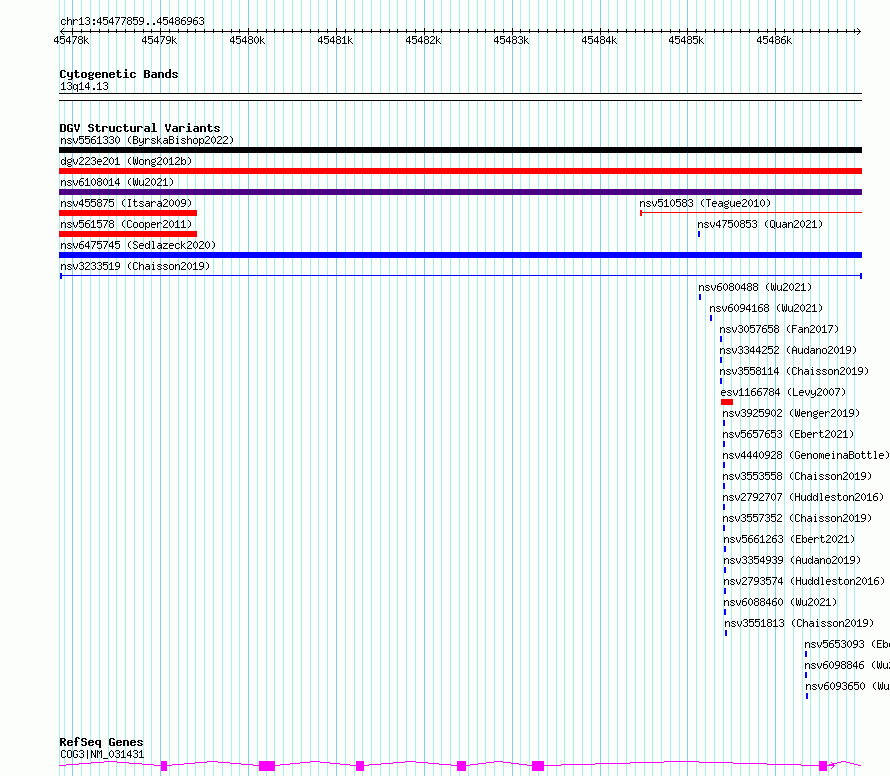Open the nsv3925902 (Wenger2019) variant
Image resolution: width=890 pixels, height=776 pixels.
[791, 413]
